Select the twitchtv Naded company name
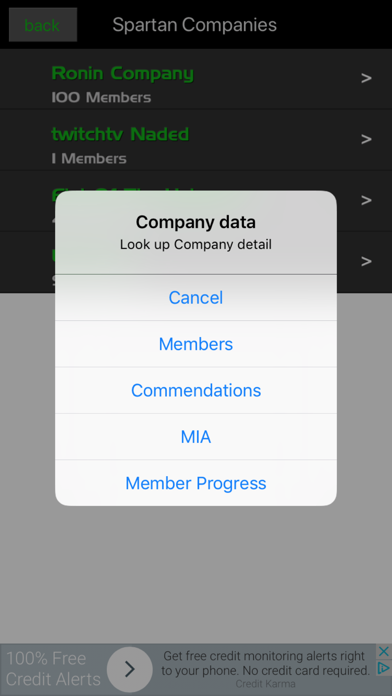 point(120,134)
